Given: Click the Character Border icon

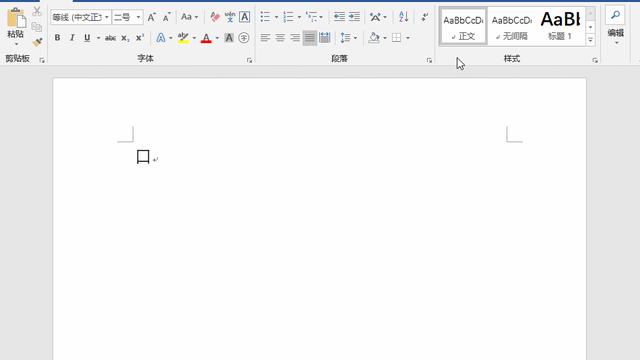Looking at the screenshot, I should [x=244, y=17].
